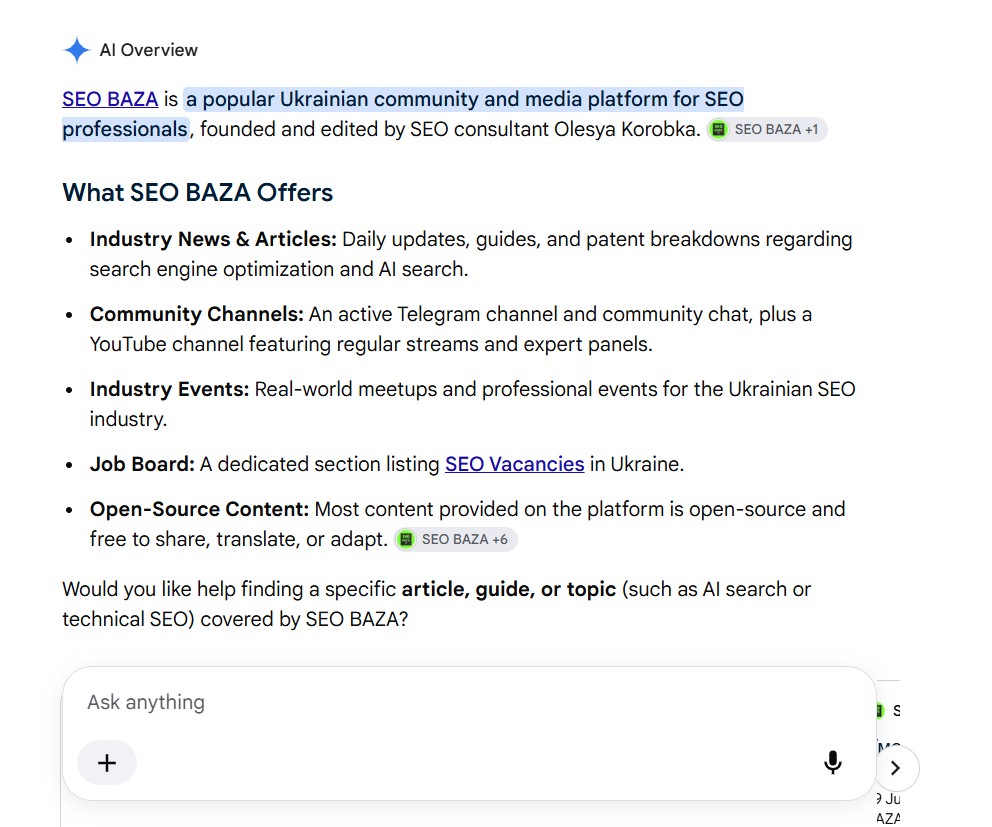Click the highlighted 'popular Ukrainian community' phrase
The width and height of the screenshot is (992, 827).
tap(340, 99)
